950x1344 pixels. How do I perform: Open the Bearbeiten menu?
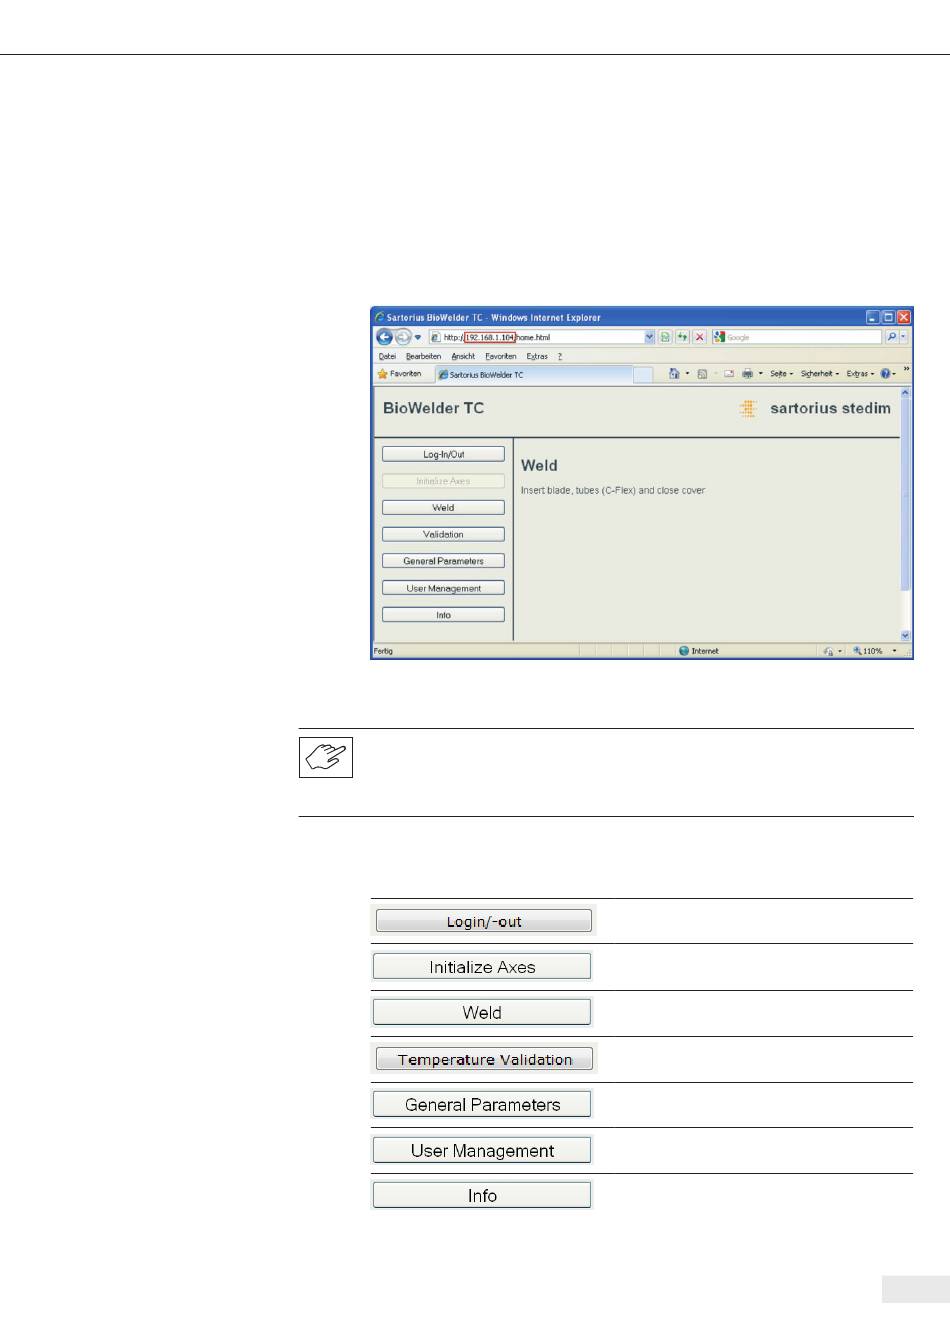click(423, 356)
